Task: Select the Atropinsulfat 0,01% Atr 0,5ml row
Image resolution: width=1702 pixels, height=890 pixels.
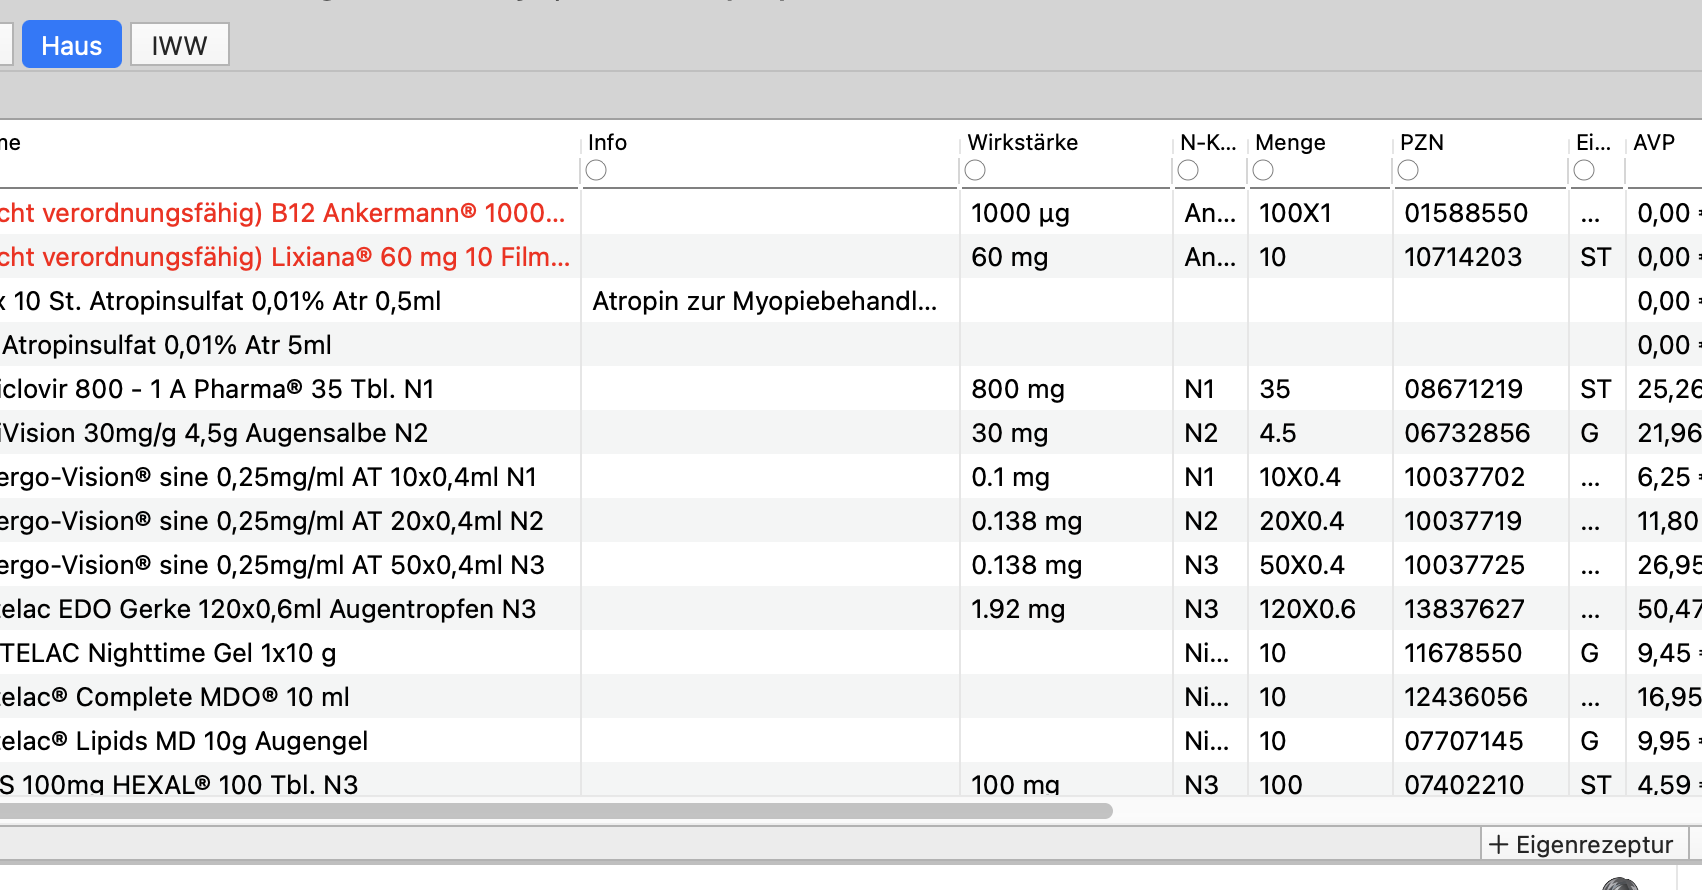Action: [x=851, y=301]
